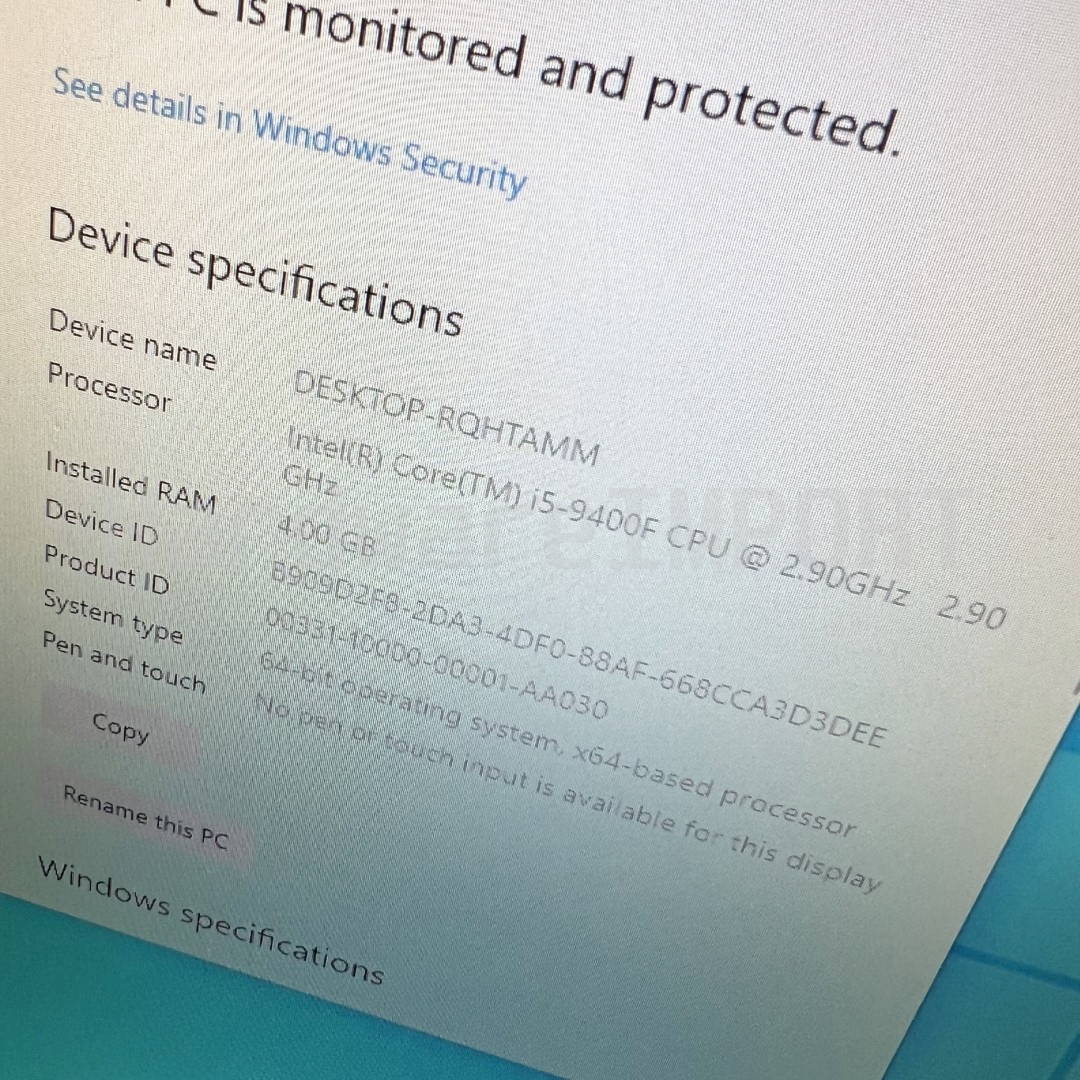Viewport: 1080px width, 1080px height.
Task: Select the Device specifications heading
Action: click(x=255, y=273)
